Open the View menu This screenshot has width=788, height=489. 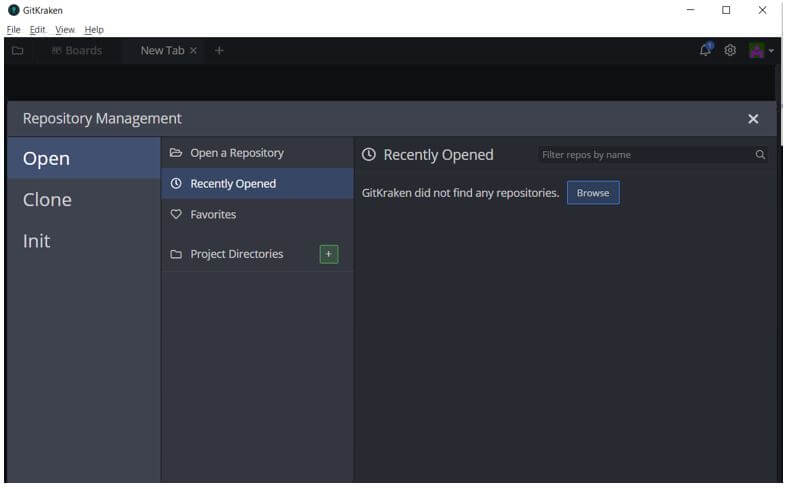coord(65,30)
